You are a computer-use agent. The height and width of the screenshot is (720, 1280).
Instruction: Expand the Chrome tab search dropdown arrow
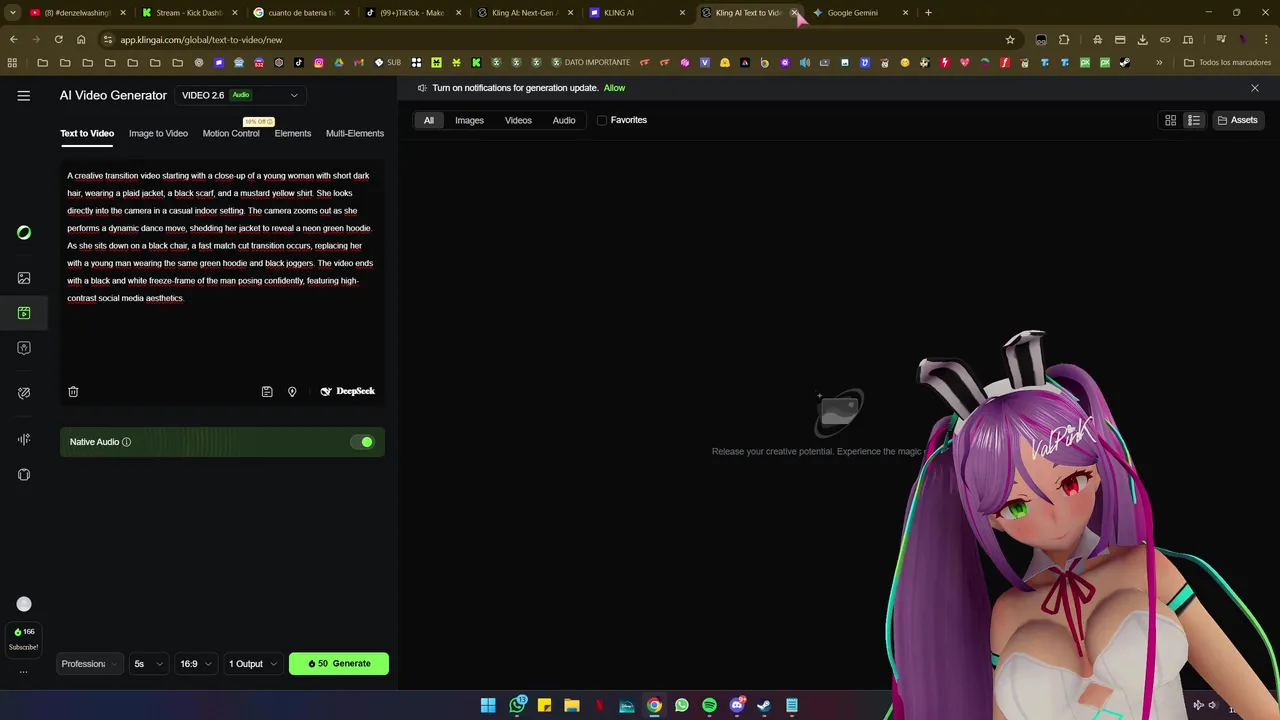click(13, 13)
